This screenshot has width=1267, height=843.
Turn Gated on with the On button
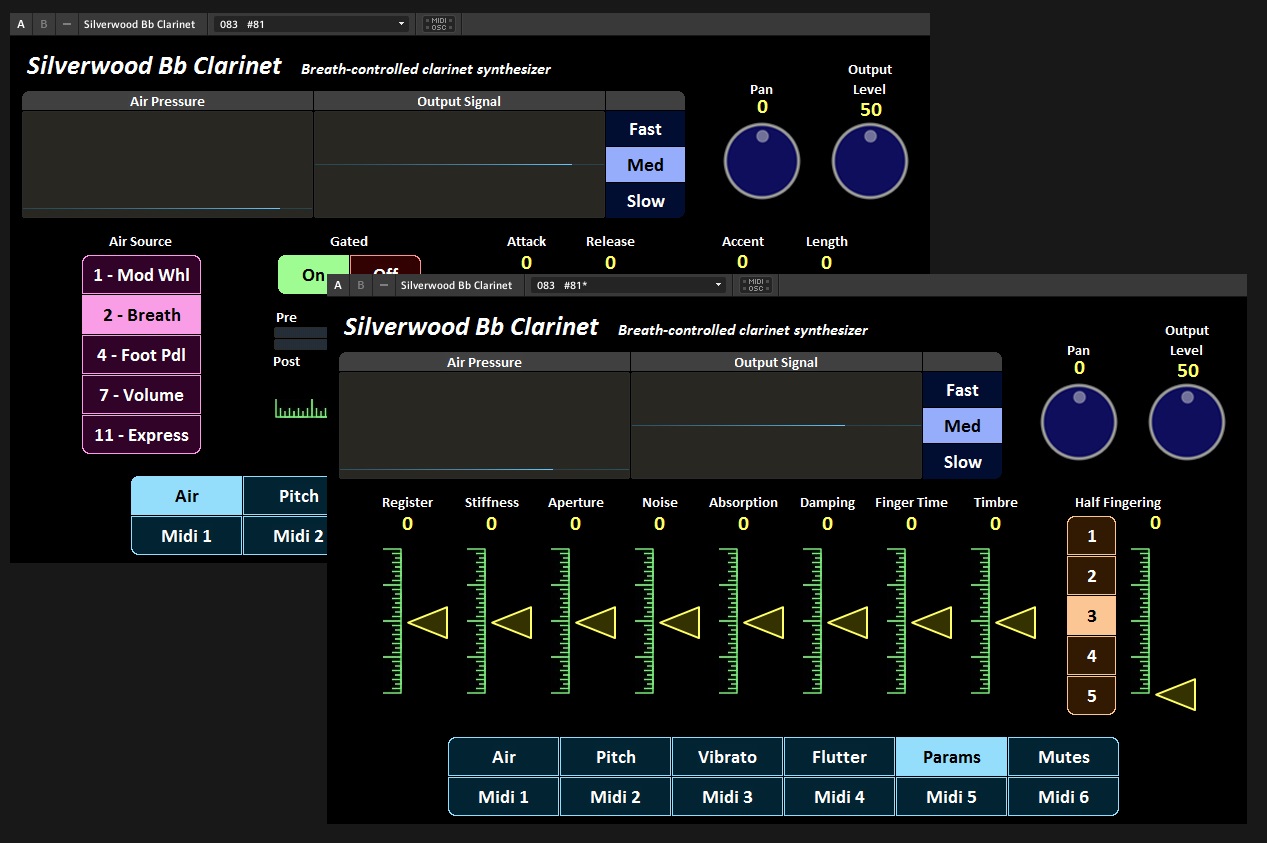313,275
